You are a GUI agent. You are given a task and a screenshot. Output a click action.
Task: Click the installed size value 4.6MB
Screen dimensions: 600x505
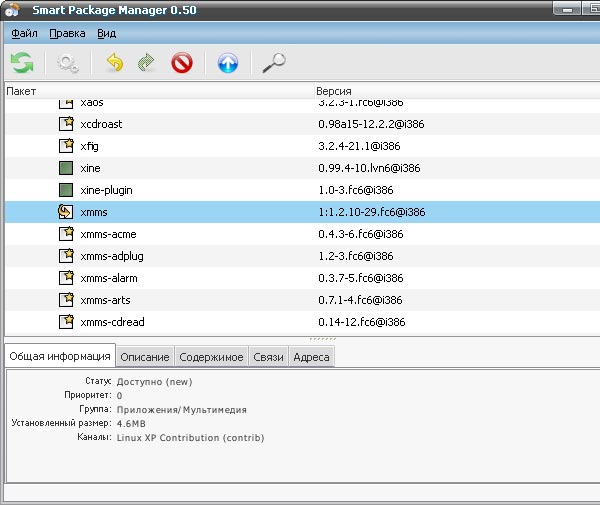tap(131, 424)
